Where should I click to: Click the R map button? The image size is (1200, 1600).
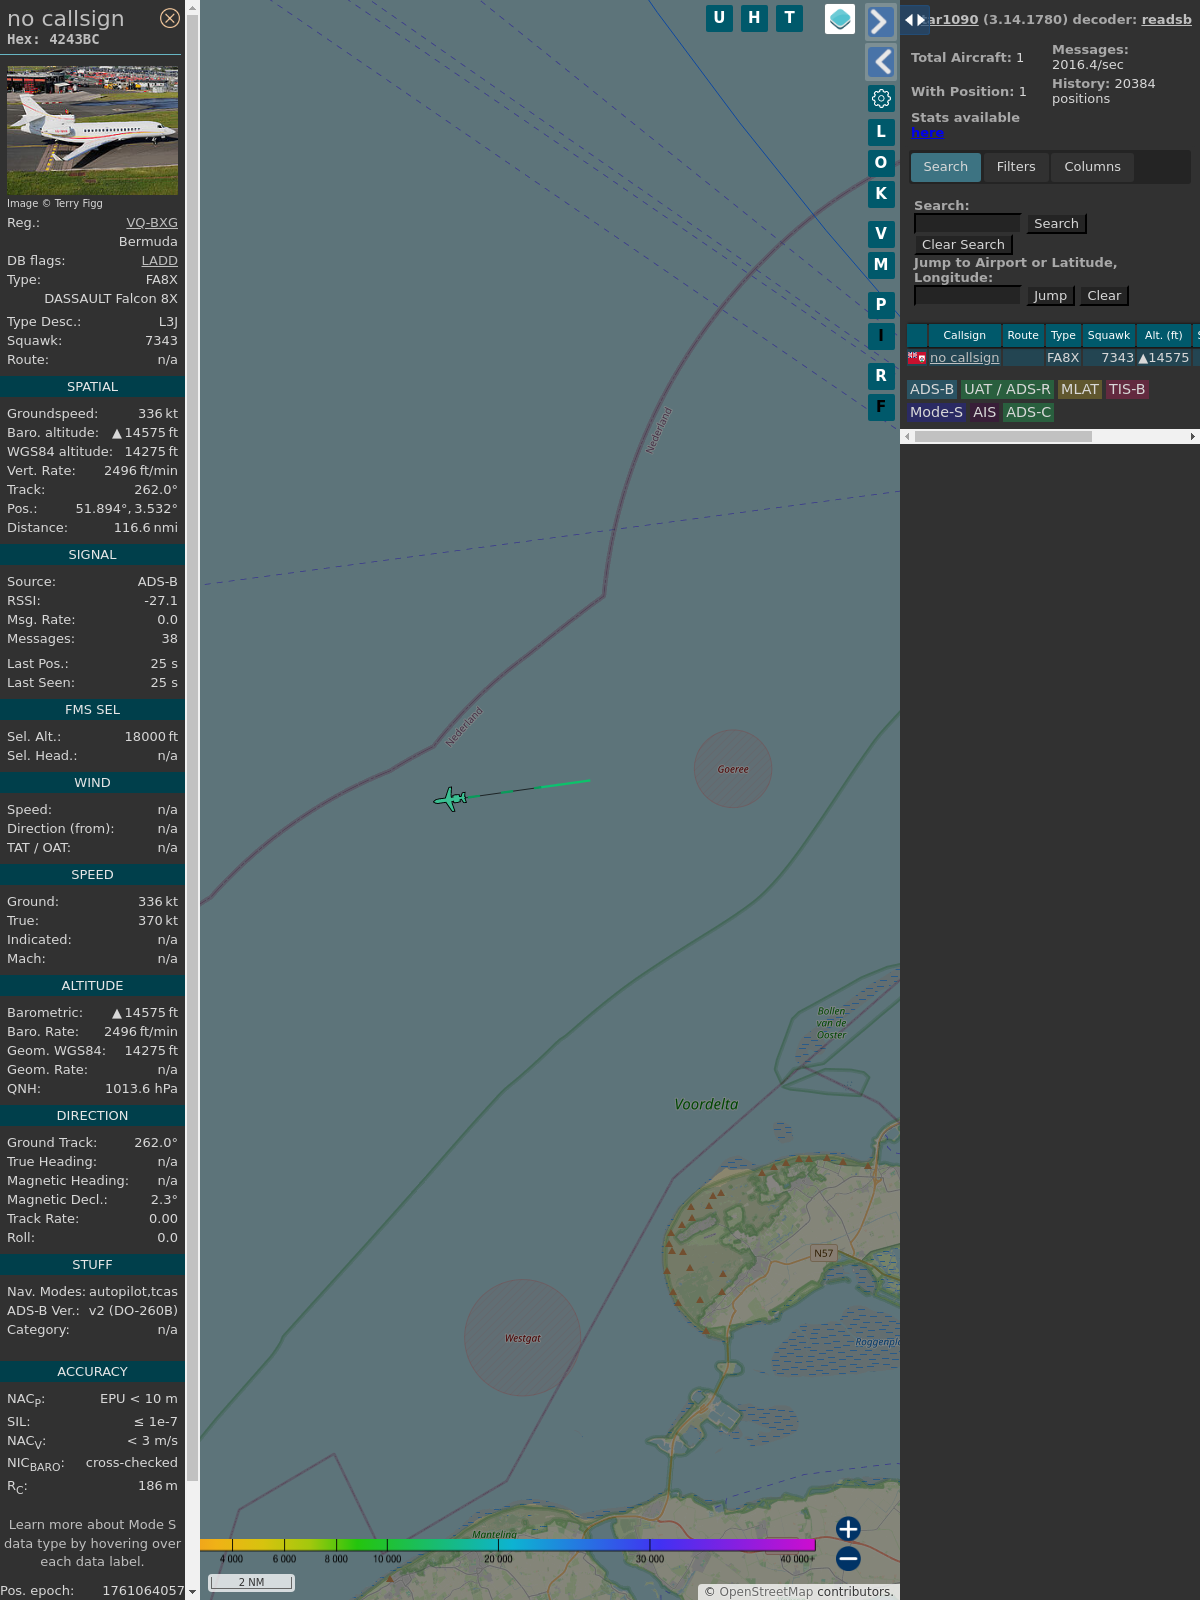coord(881,376)
